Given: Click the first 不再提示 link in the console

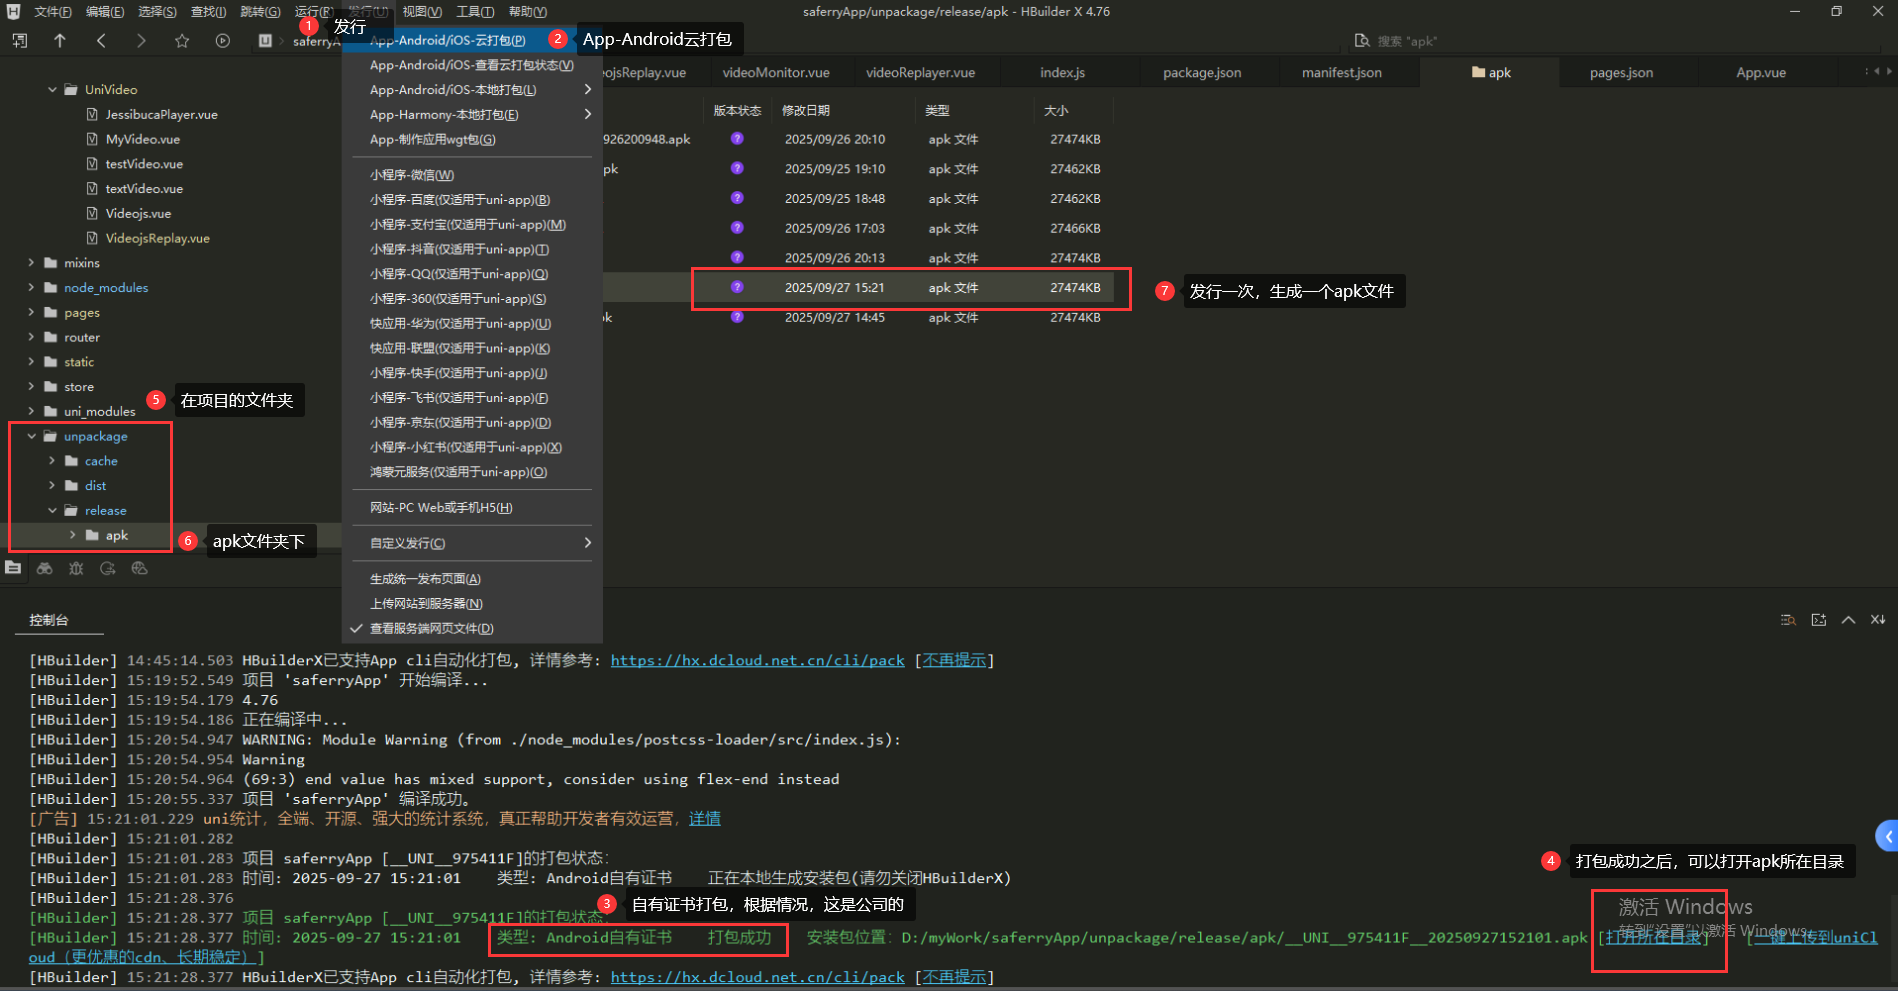Looking at the screenshot, I should point(954,661).
